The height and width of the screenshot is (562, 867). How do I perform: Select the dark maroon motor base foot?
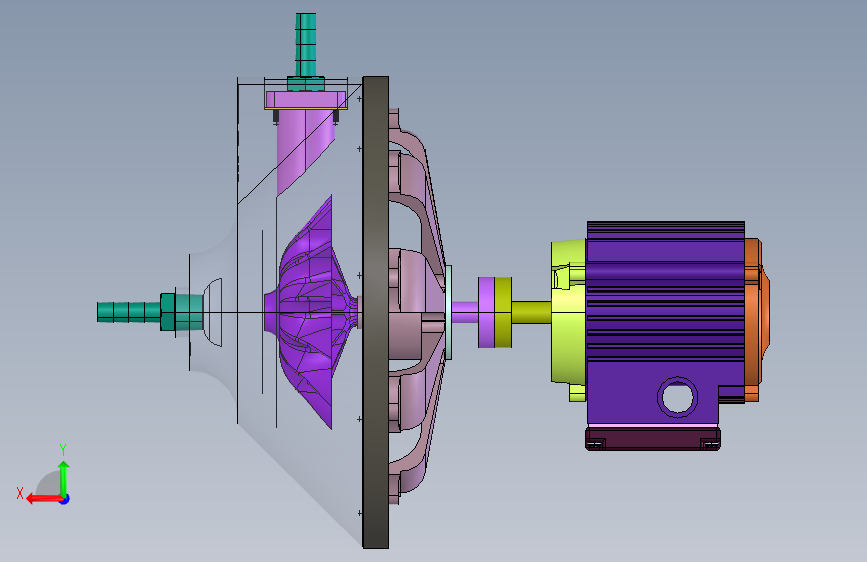tap(652, 438)
